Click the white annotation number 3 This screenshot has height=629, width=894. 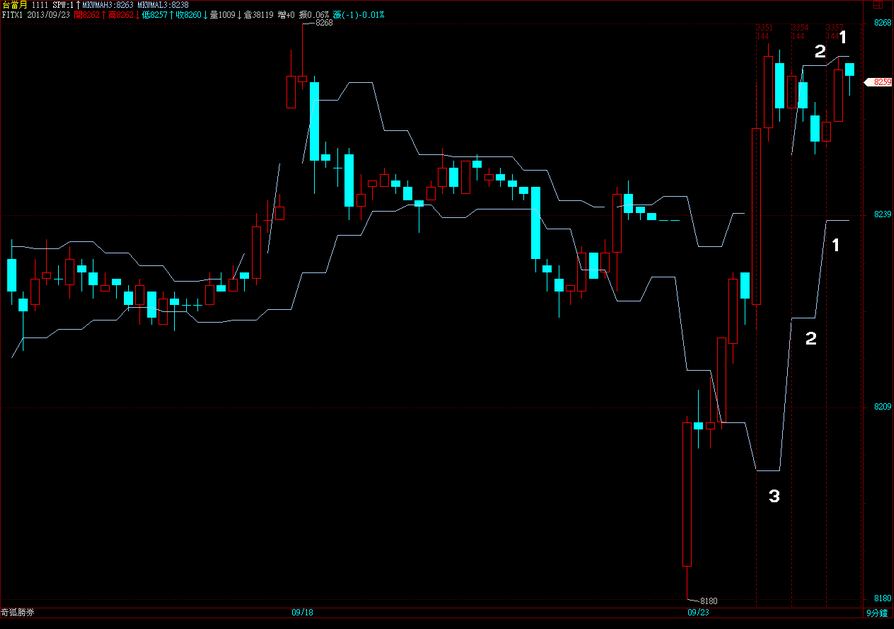(x=773, y=495)
